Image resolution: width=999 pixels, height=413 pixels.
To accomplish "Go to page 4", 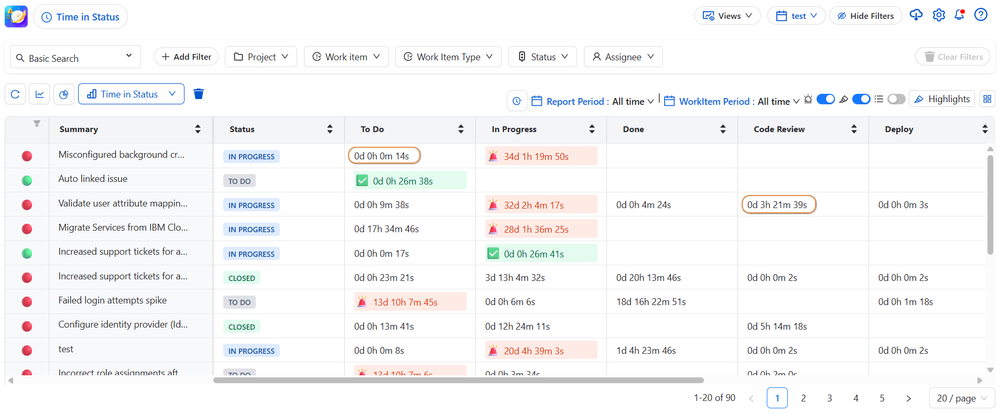I will point(856,398).
